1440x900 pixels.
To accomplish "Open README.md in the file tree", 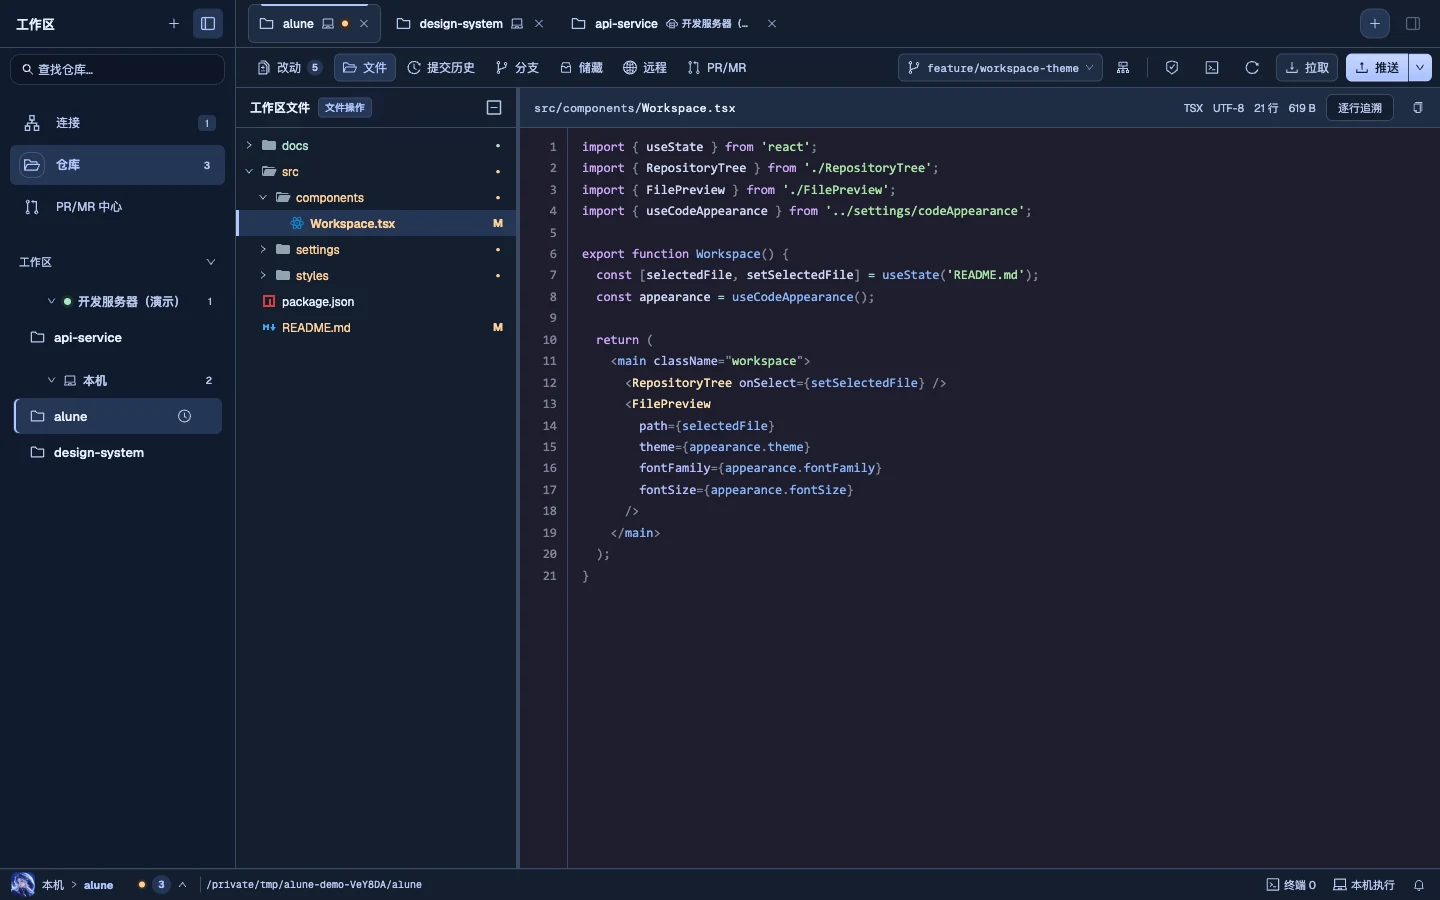I will pos(377,328).
